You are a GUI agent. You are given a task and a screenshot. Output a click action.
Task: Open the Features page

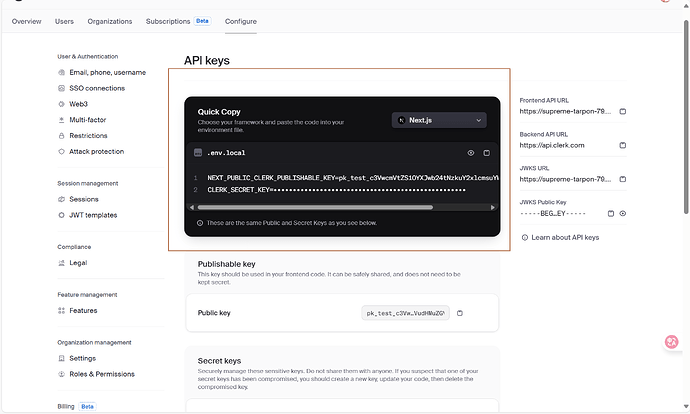click(x=83, y=310)
